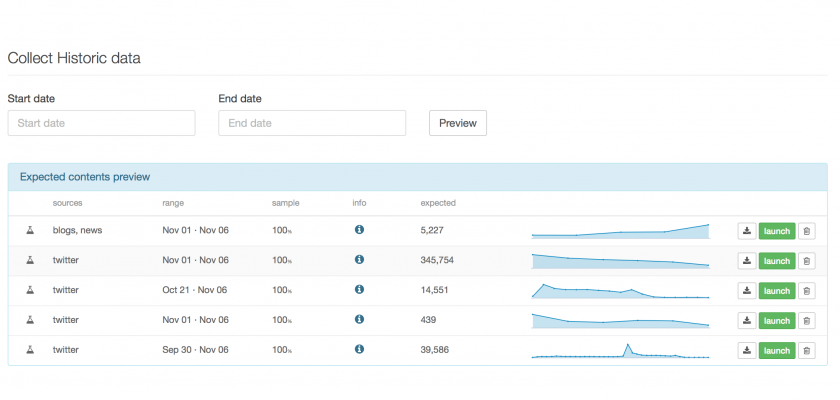This screenshot has height=400, width=840.
Task: Hit launch for the 439 twitter row
Action: point(777,321)
